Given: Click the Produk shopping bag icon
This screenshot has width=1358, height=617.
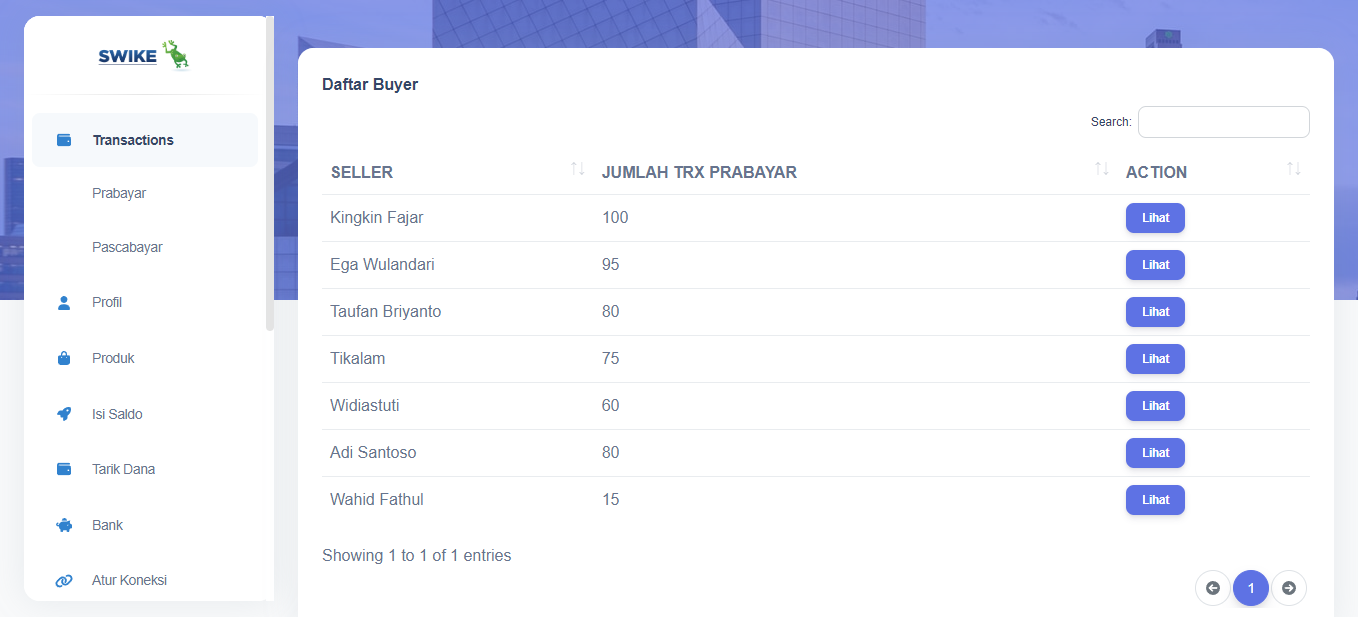Looking at the screenshot, I should pos(64,358).
